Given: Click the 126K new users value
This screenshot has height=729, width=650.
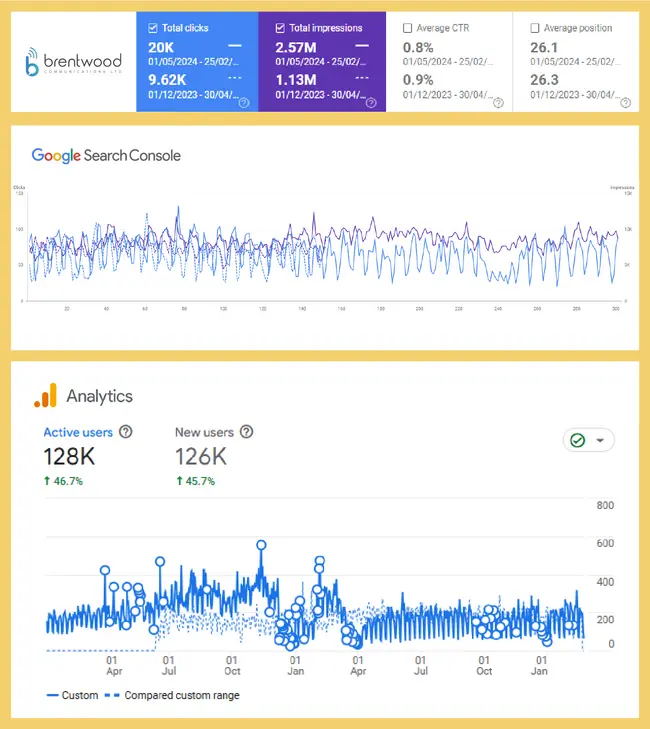Looking at the screenshot, I should click(x=201, y=457).
